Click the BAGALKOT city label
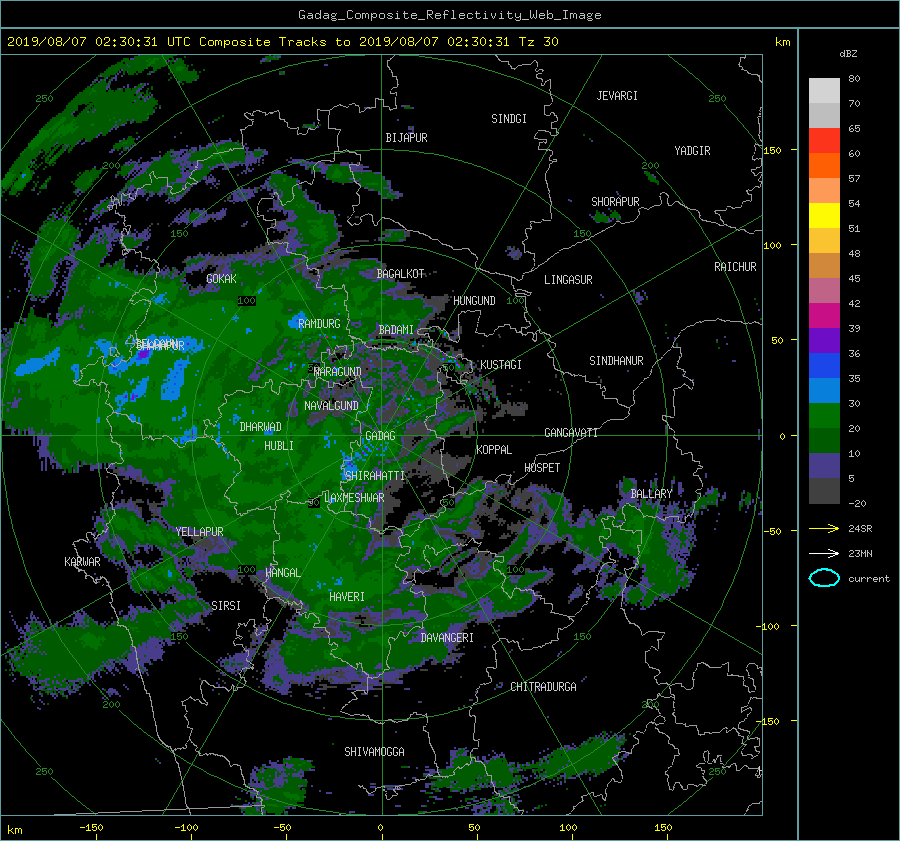The image size is (900, 841). pos(400,274)
